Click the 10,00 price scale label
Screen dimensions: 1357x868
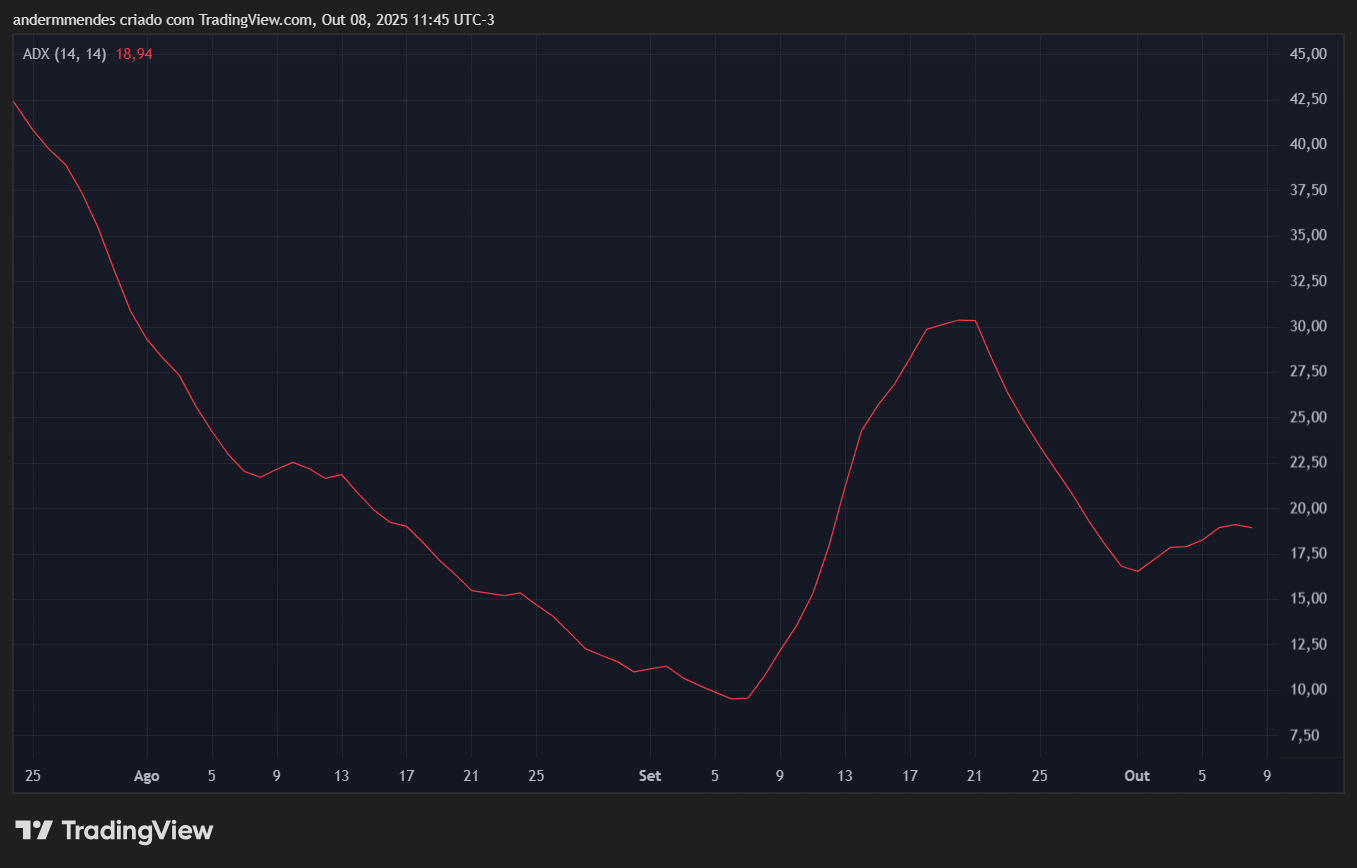click(x=1310, y=690)
